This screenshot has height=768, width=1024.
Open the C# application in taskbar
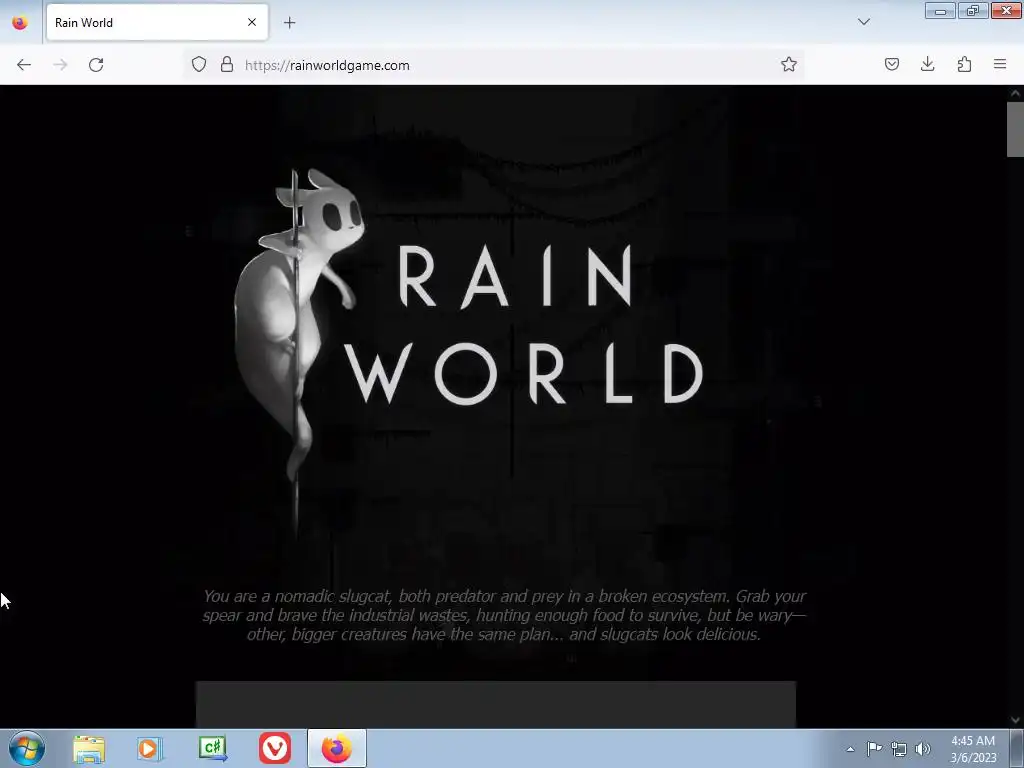click(x=212, y=748)
